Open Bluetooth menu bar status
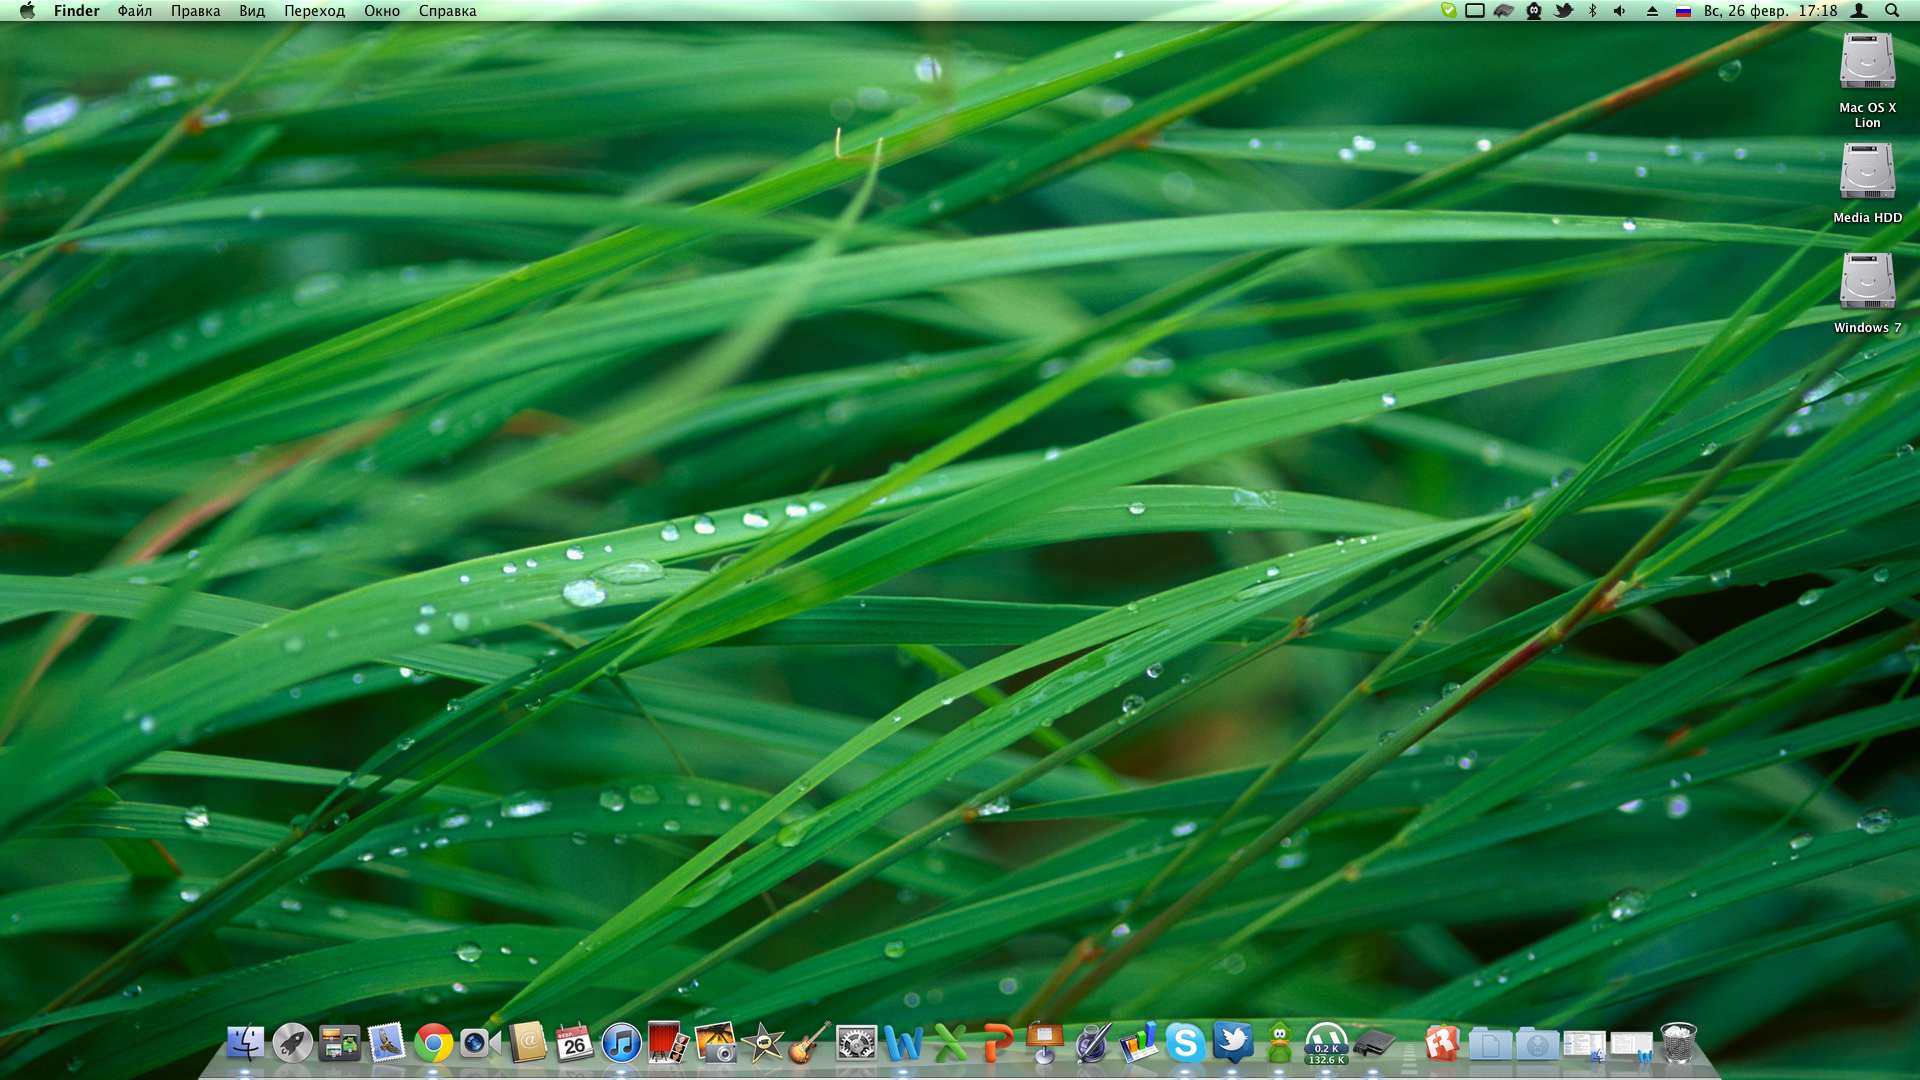 click(x=1593, y=11)
